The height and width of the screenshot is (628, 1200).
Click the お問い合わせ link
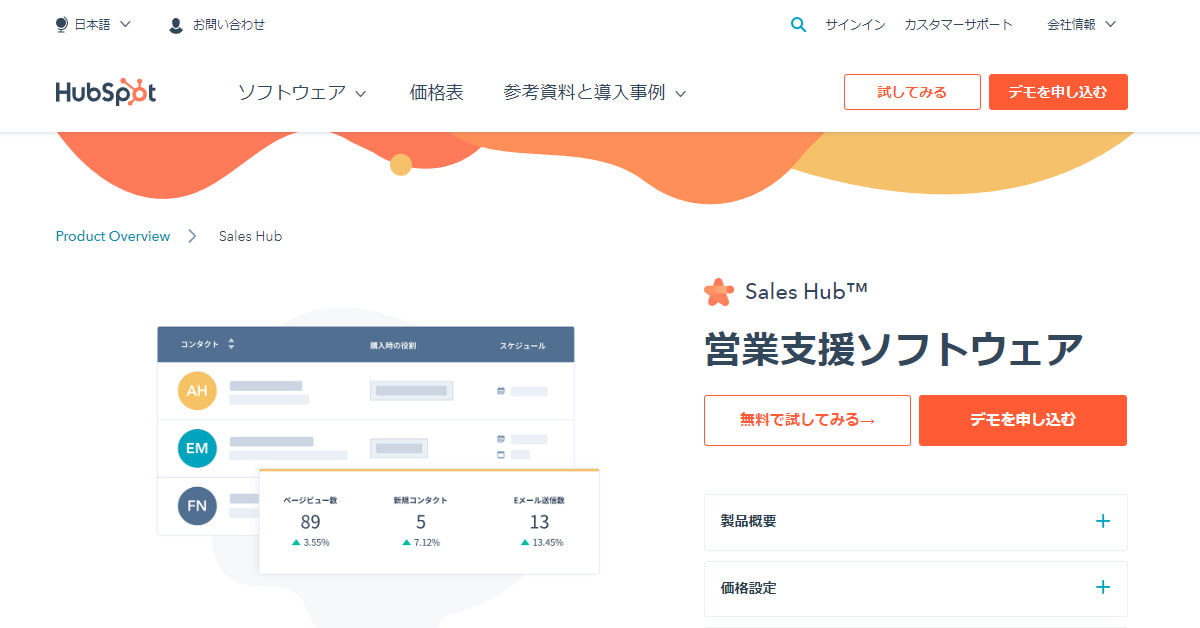[229, 25]
